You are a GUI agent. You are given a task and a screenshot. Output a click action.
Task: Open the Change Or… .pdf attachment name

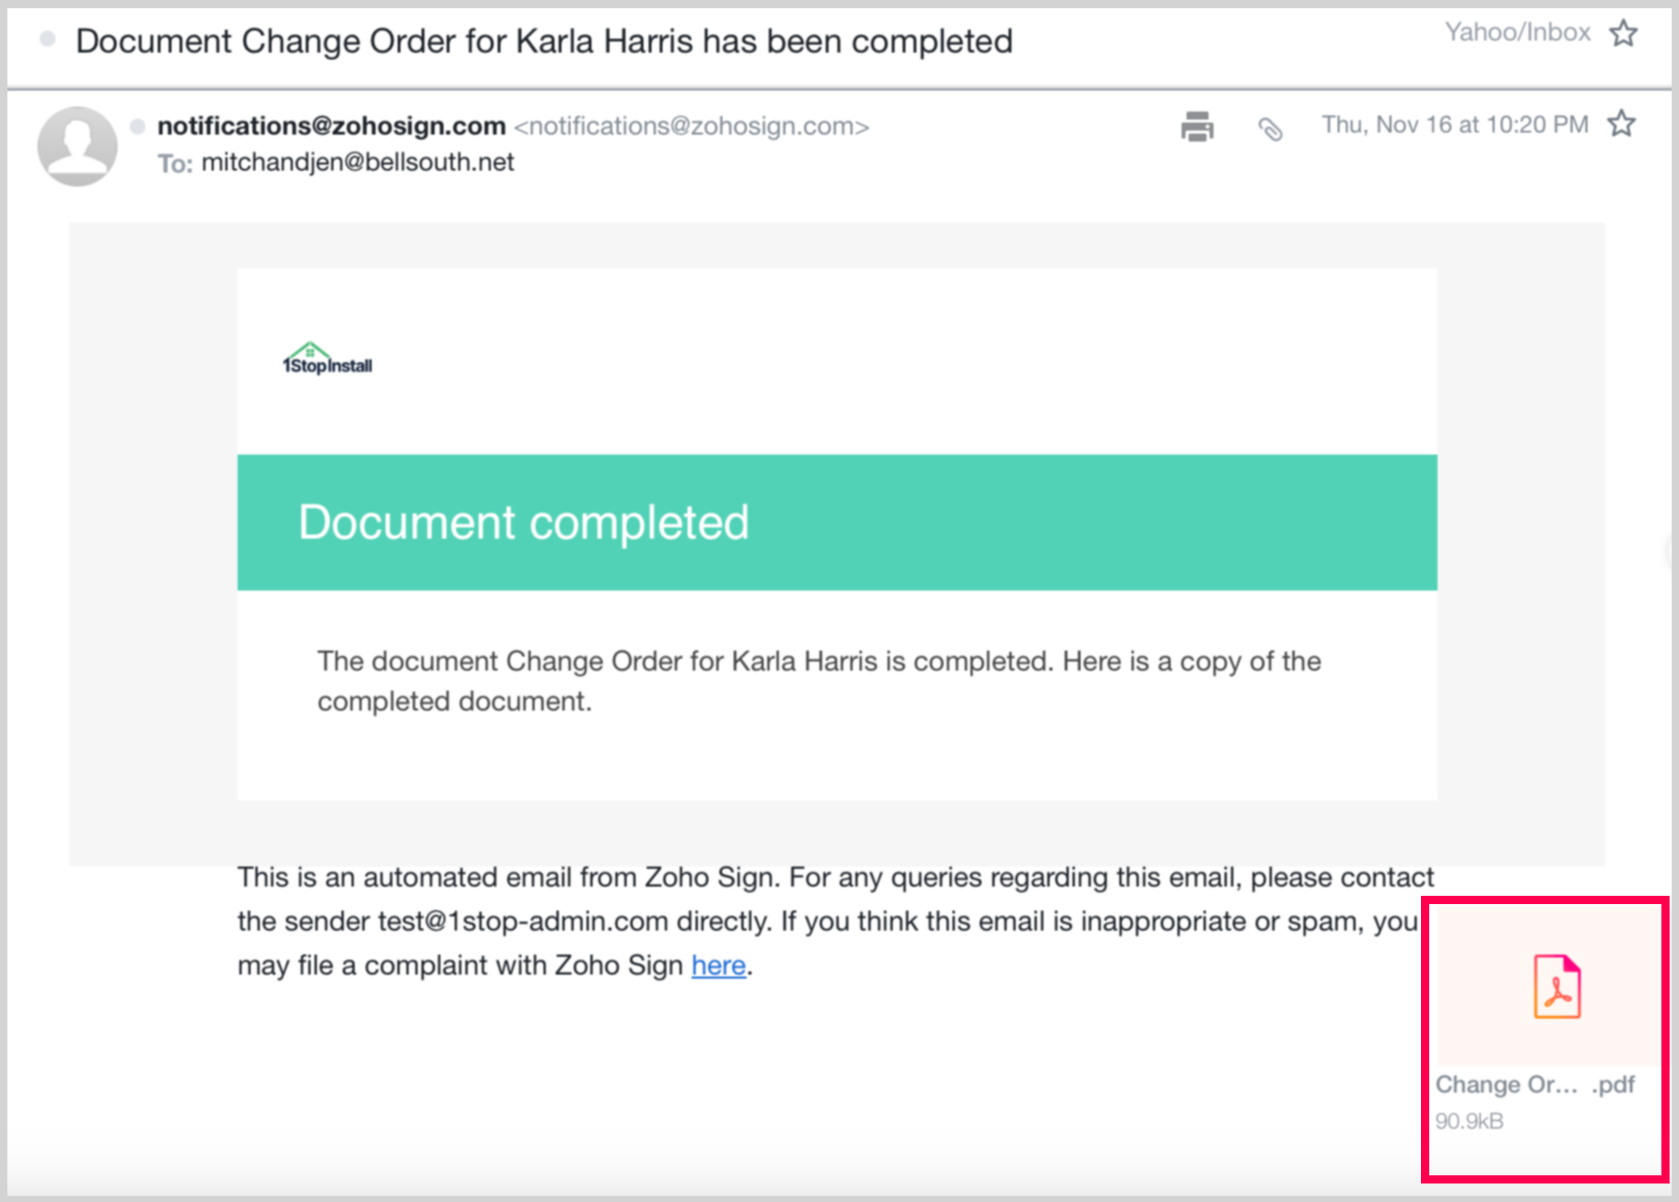pyautogui.click(x=1534, y=1085)
